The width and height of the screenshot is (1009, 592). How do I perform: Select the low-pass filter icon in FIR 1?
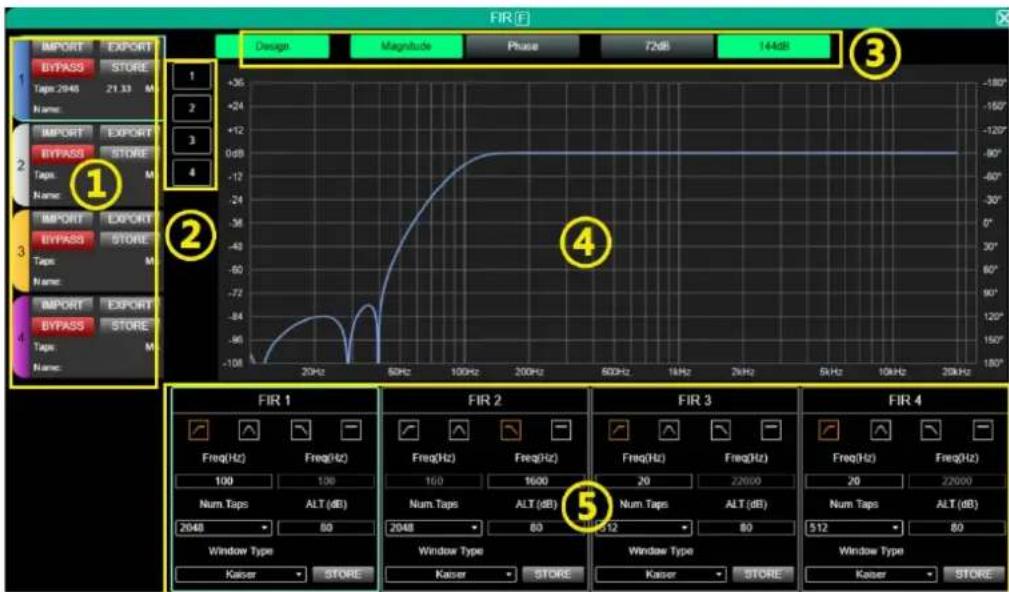coord(301,430)
